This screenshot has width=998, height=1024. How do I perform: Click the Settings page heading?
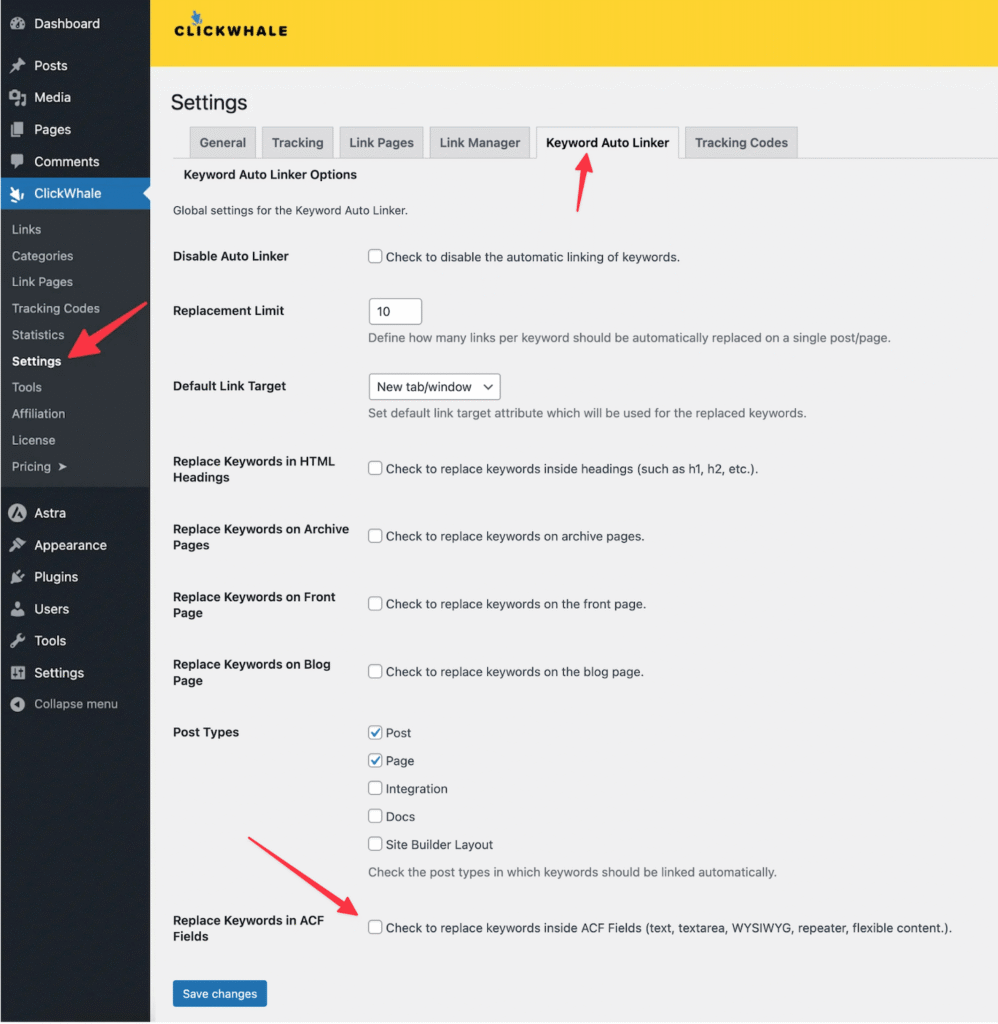[x=209, y=103]
